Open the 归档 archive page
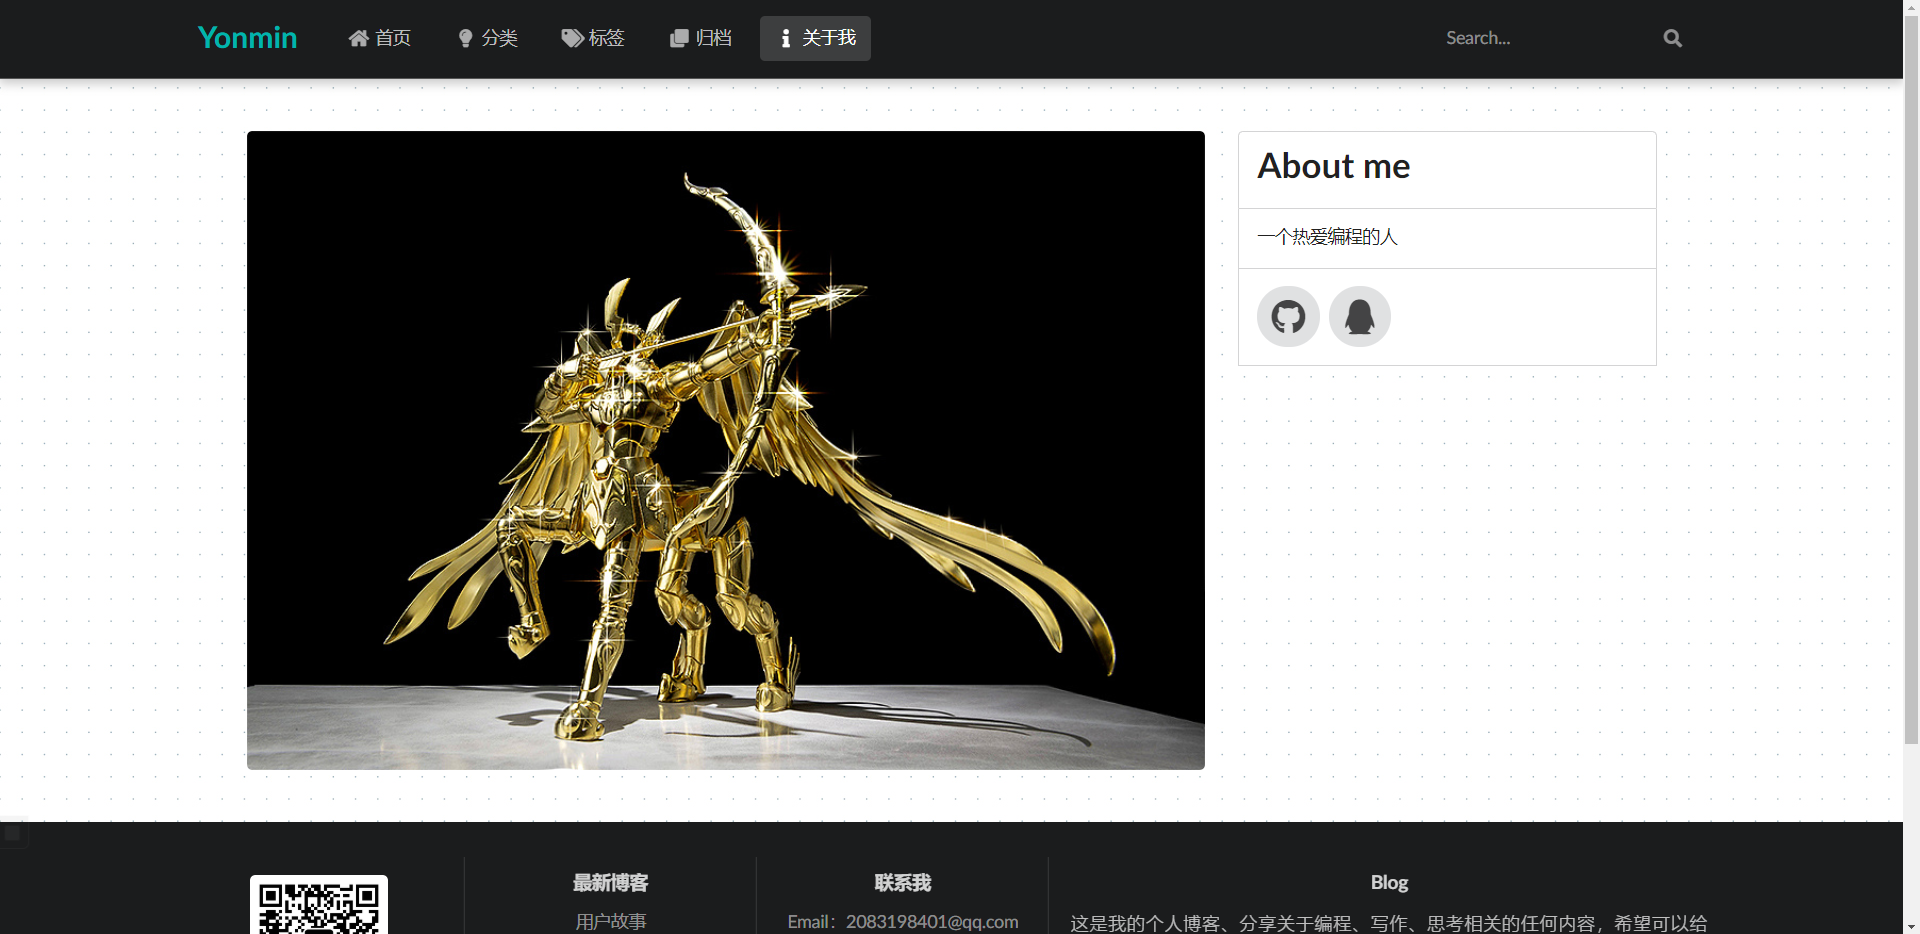The height and width of the screenshot is (934, 1920). pos(700,38)
